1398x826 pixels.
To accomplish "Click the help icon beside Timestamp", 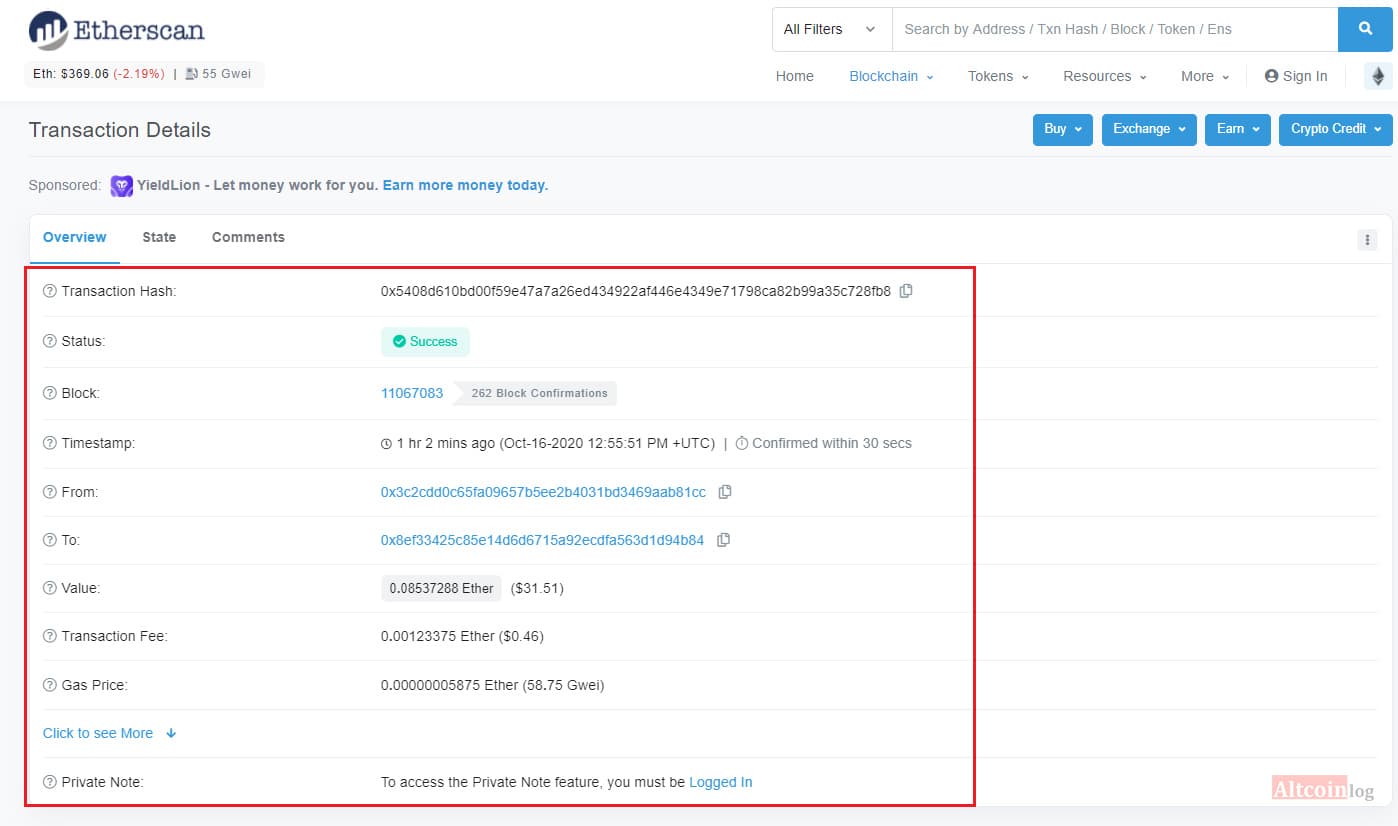I will tap(50, 443).
